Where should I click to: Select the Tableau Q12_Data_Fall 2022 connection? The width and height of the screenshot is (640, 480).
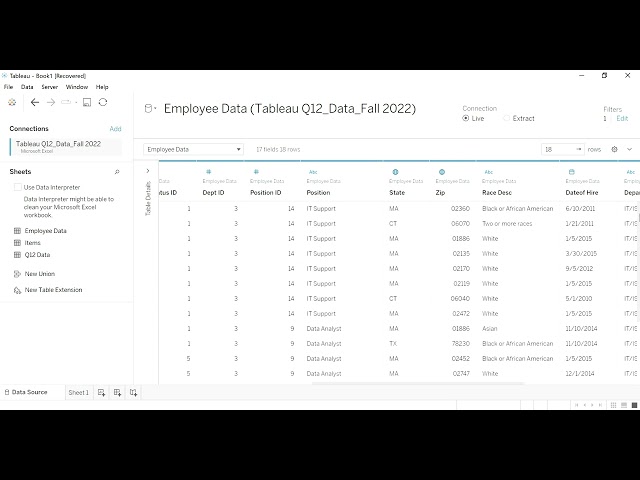[65, 147]
